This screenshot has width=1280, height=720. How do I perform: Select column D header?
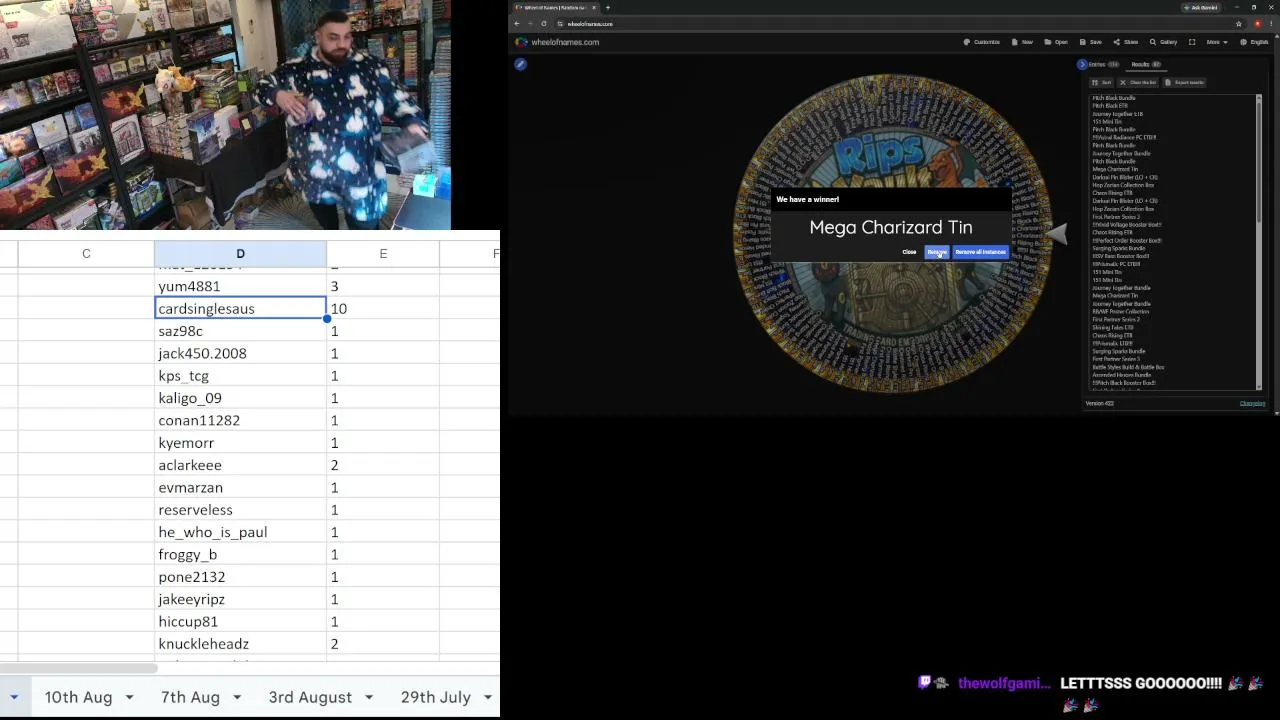[240, 254]
